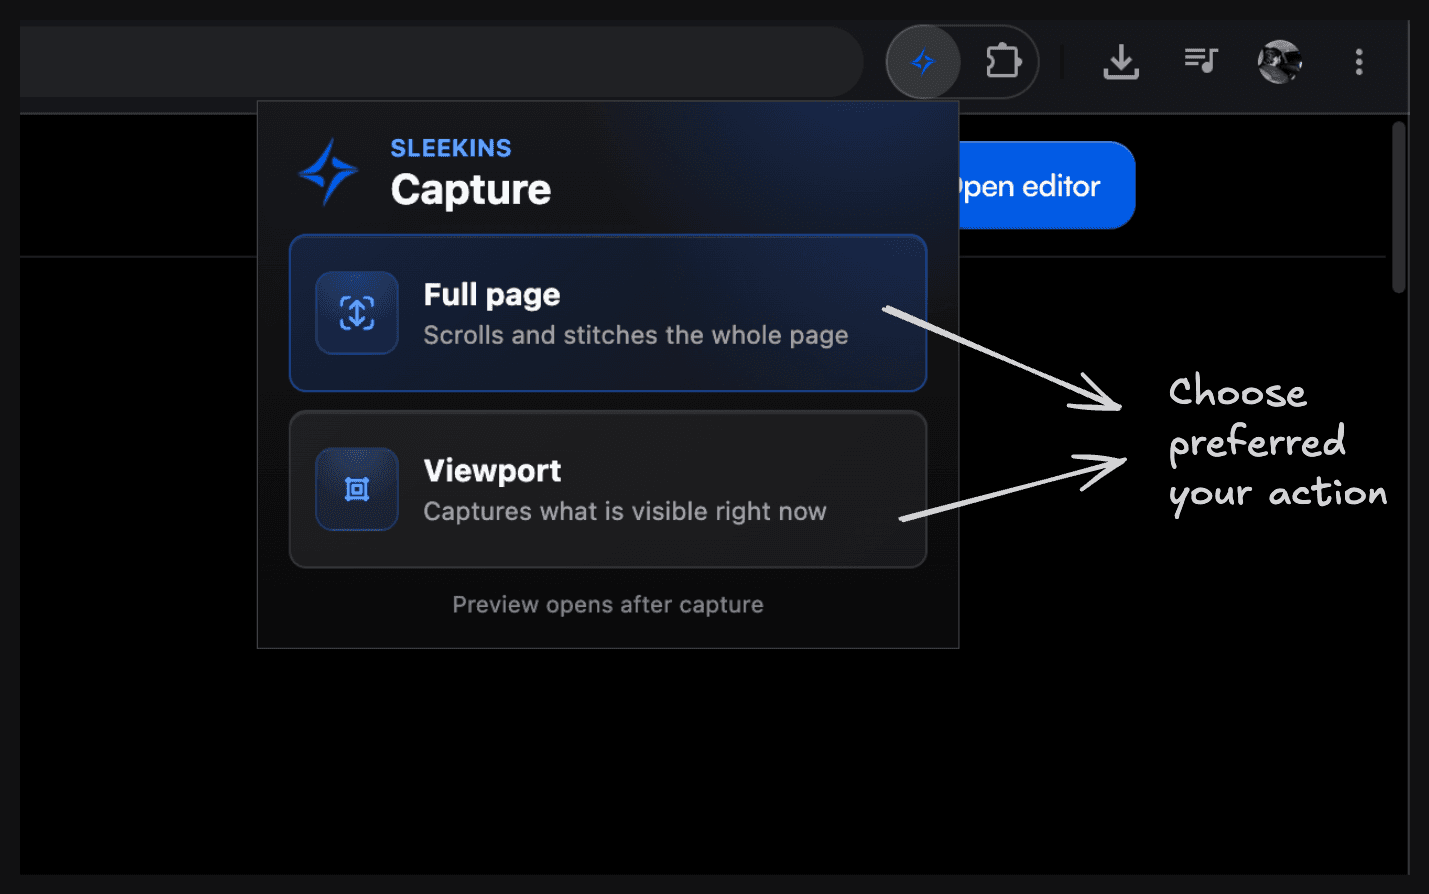Open the browser extensions puzzle icon
Image resolution: width=1429 pixels, height=894 pixels.
[x=1003, y=62]
